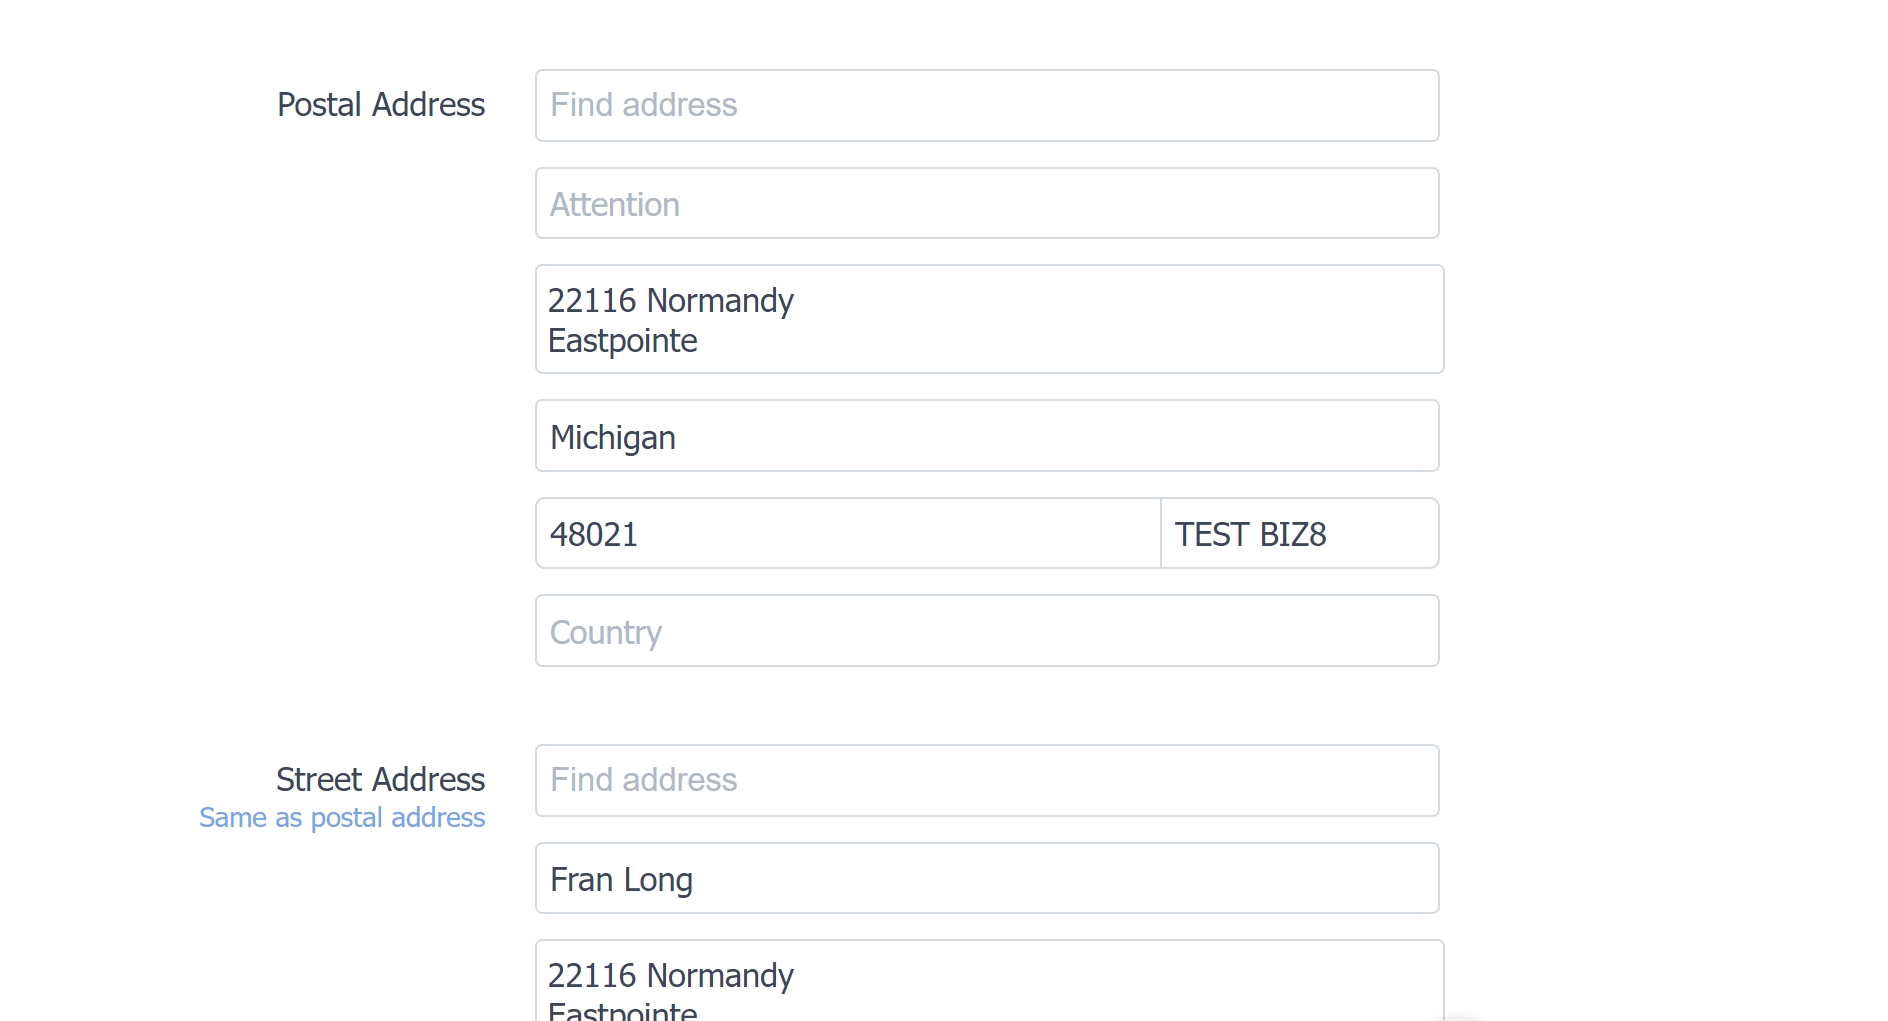Screen dimensions: 1888x1021
Task: Click the 48021 postal code field
Action: pyautogui.click(x=848, y=533)
